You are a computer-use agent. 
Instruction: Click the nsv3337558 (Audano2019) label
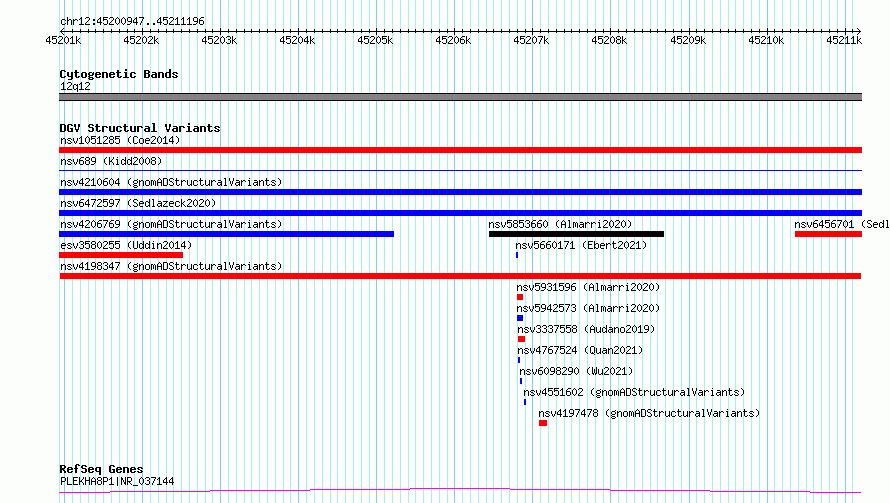click(586, 329)
